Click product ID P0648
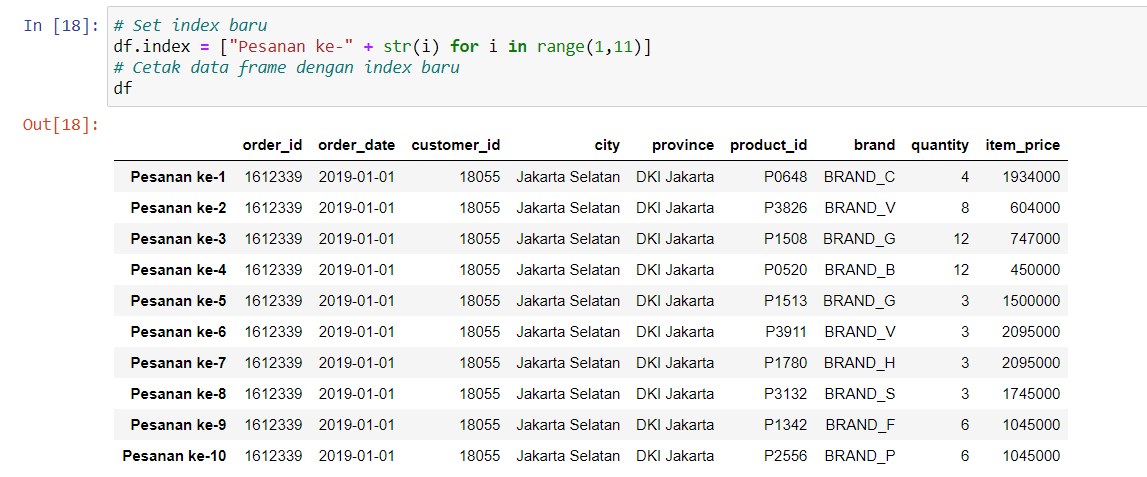The width and height of the screenshot is (1147, 477). (x=786, y=176)
